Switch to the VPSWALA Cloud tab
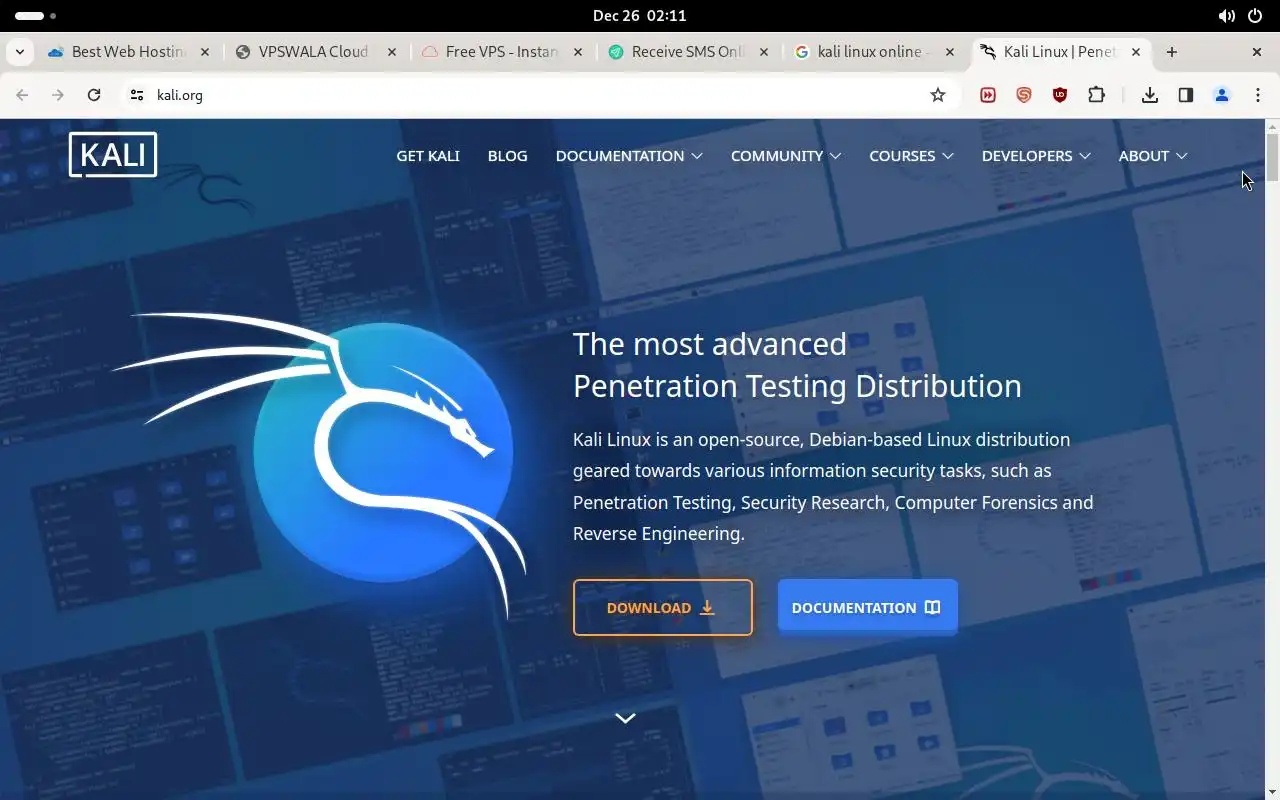 click(x=313, y=52)
